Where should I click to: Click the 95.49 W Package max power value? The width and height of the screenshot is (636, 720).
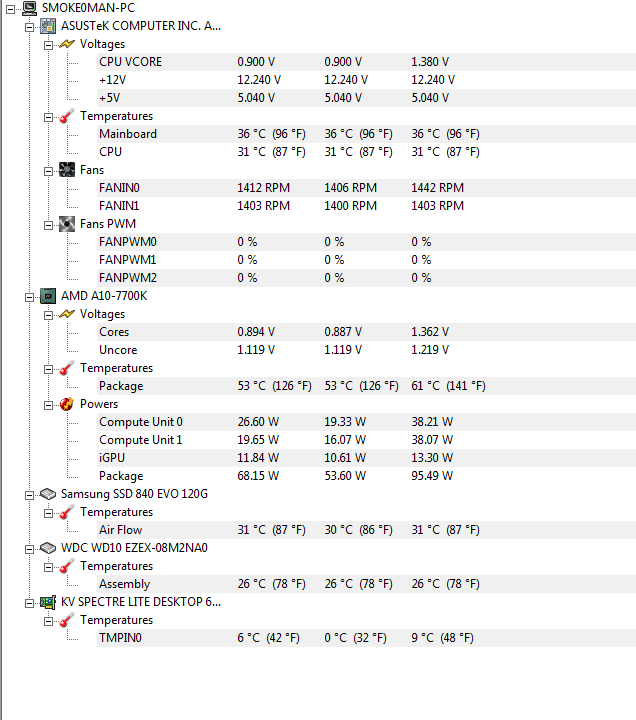tap(432, 476)
